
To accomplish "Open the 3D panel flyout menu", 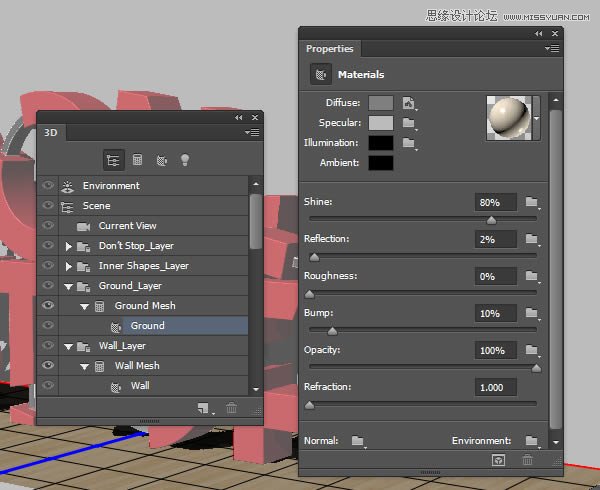I will coord(253,132).
